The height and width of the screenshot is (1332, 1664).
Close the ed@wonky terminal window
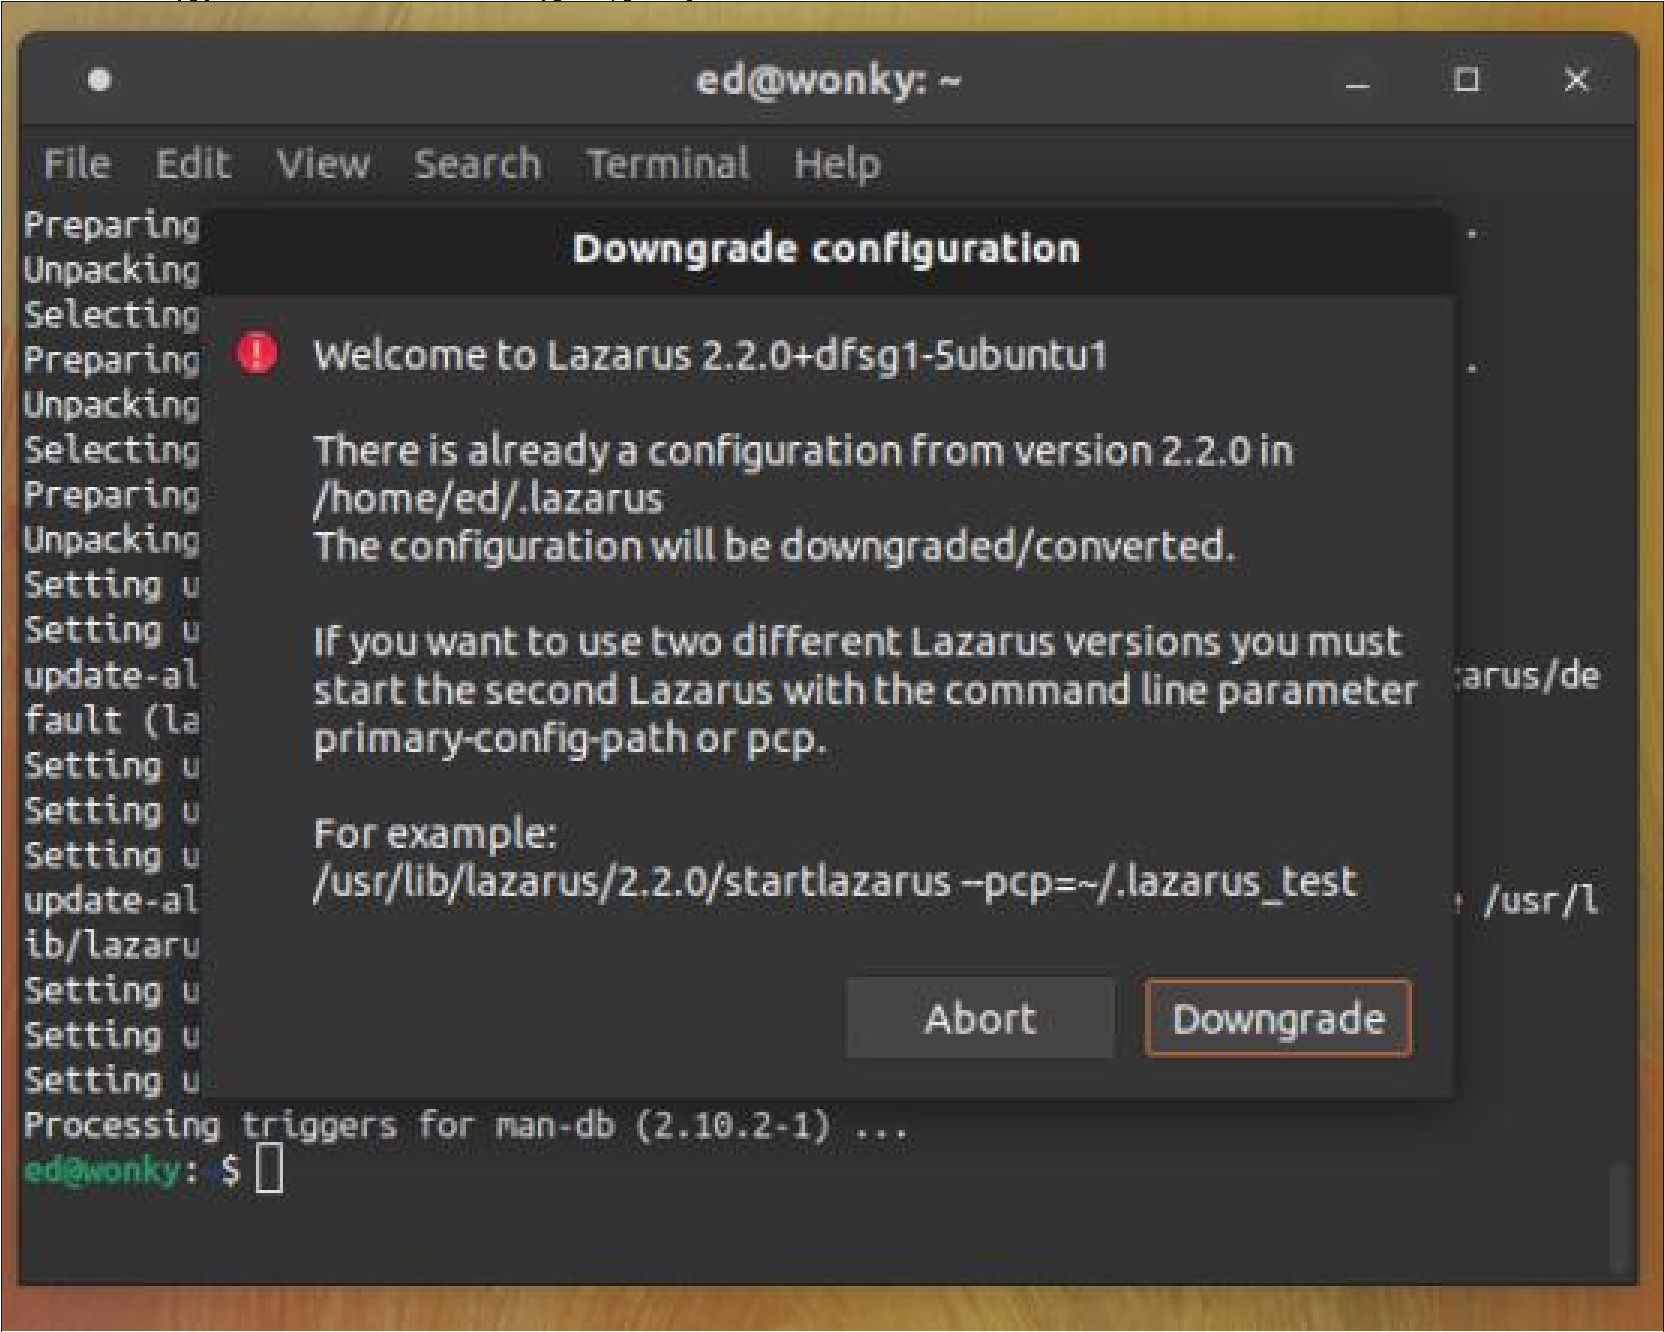pos(1576,80)
